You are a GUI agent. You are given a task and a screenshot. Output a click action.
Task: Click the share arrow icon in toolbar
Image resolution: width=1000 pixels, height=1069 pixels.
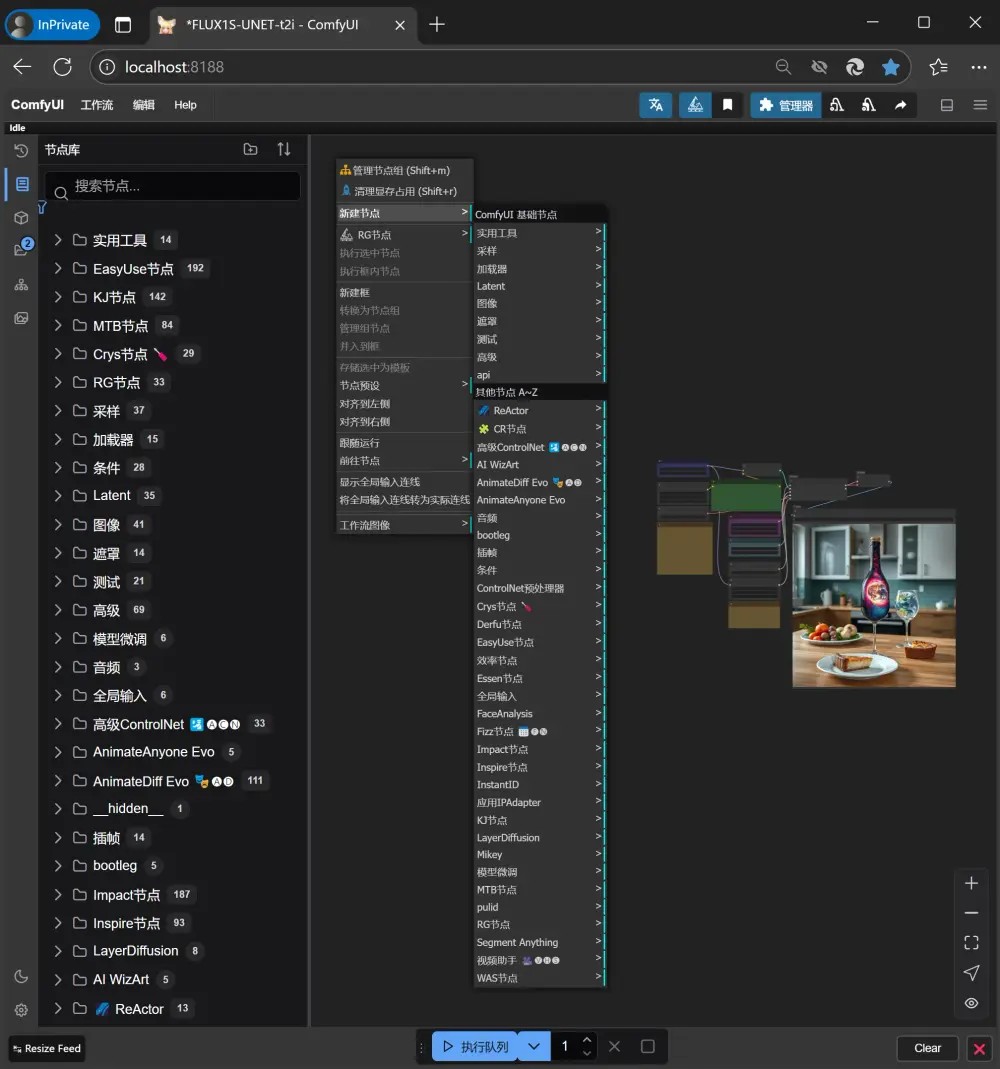click(x=898, y=104)
